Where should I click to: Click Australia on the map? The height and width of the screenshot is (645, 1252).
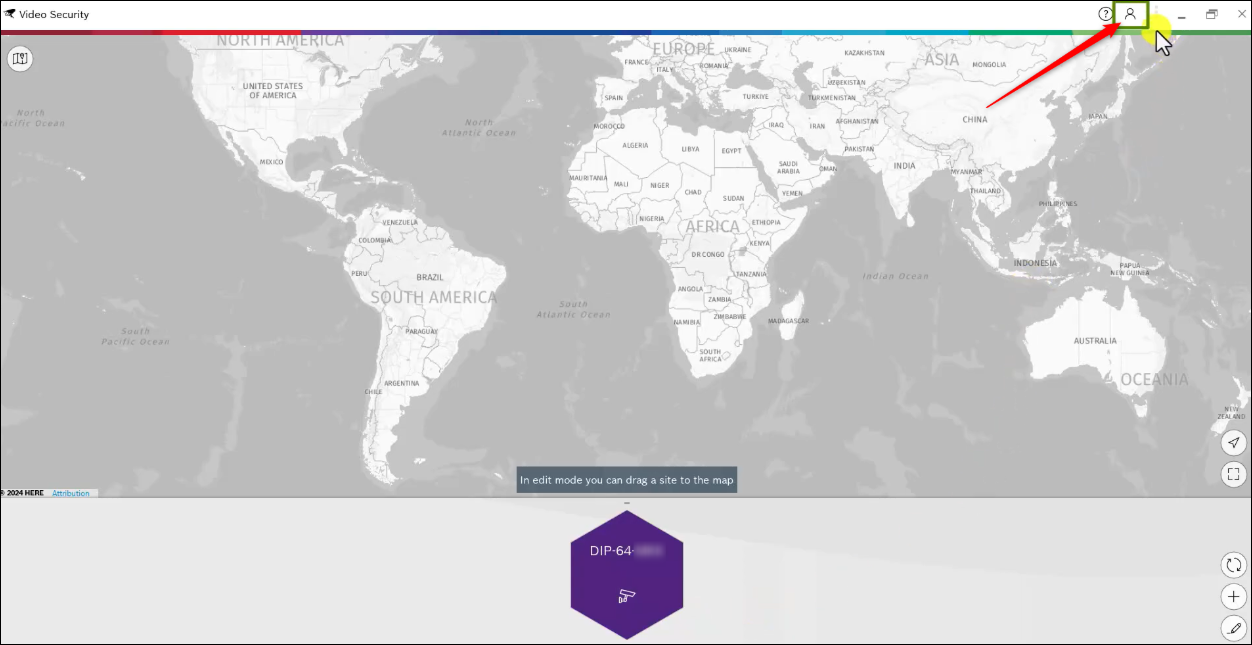click(1095, 341)
